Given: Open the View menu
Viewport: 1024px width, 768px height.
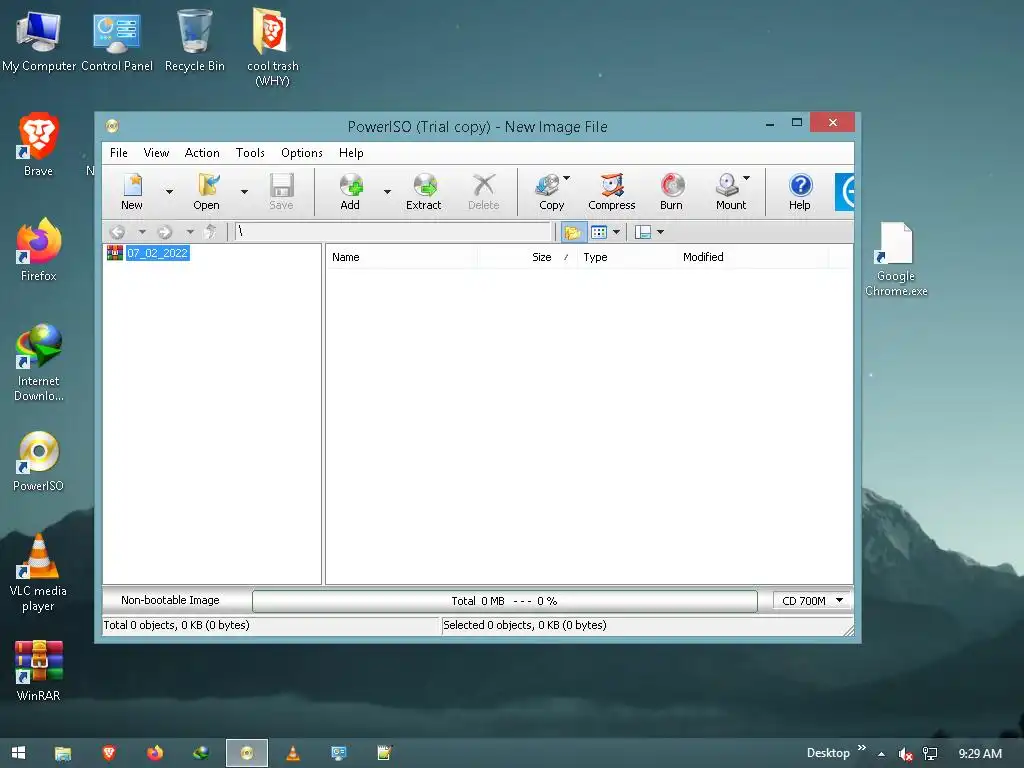Looking at the screenshot, I should [x=156, y=153].
